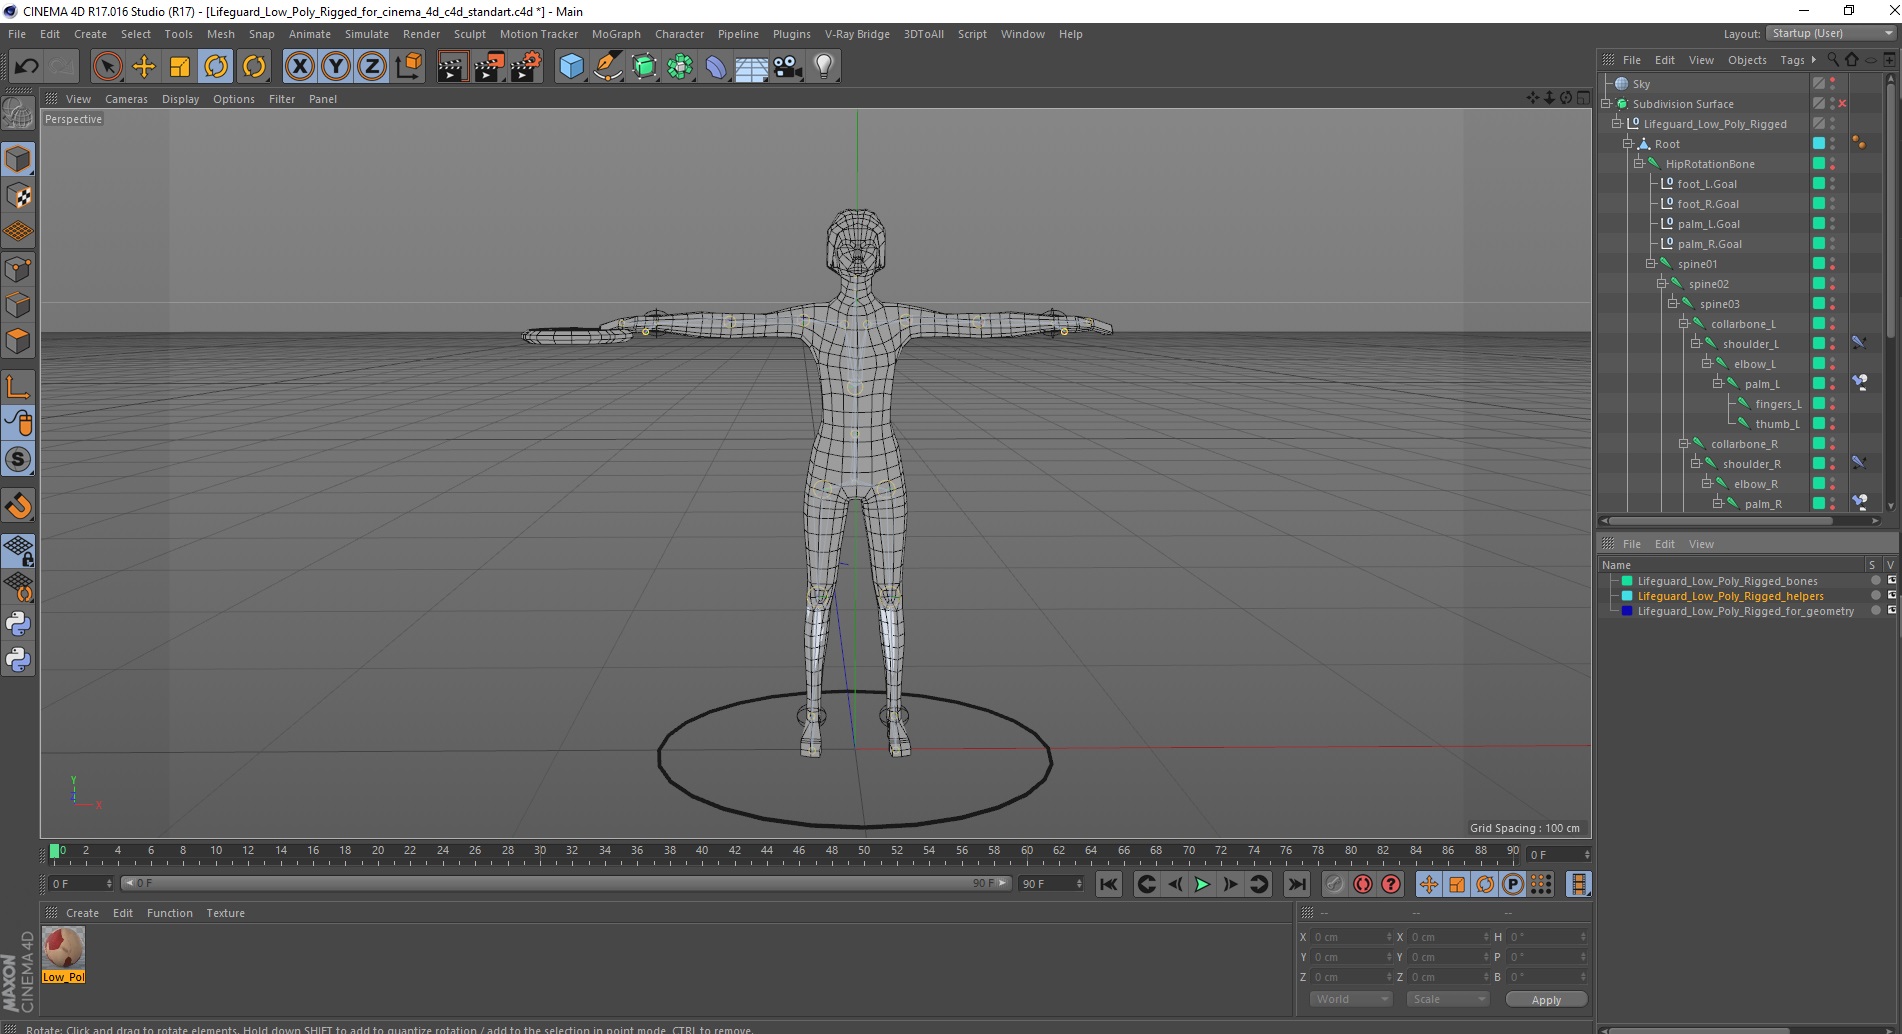Image resolution: width=1902 pixels, height=1034 pixels.
Task: Toggle the coordinate system icon
Action: pos(408,67)
